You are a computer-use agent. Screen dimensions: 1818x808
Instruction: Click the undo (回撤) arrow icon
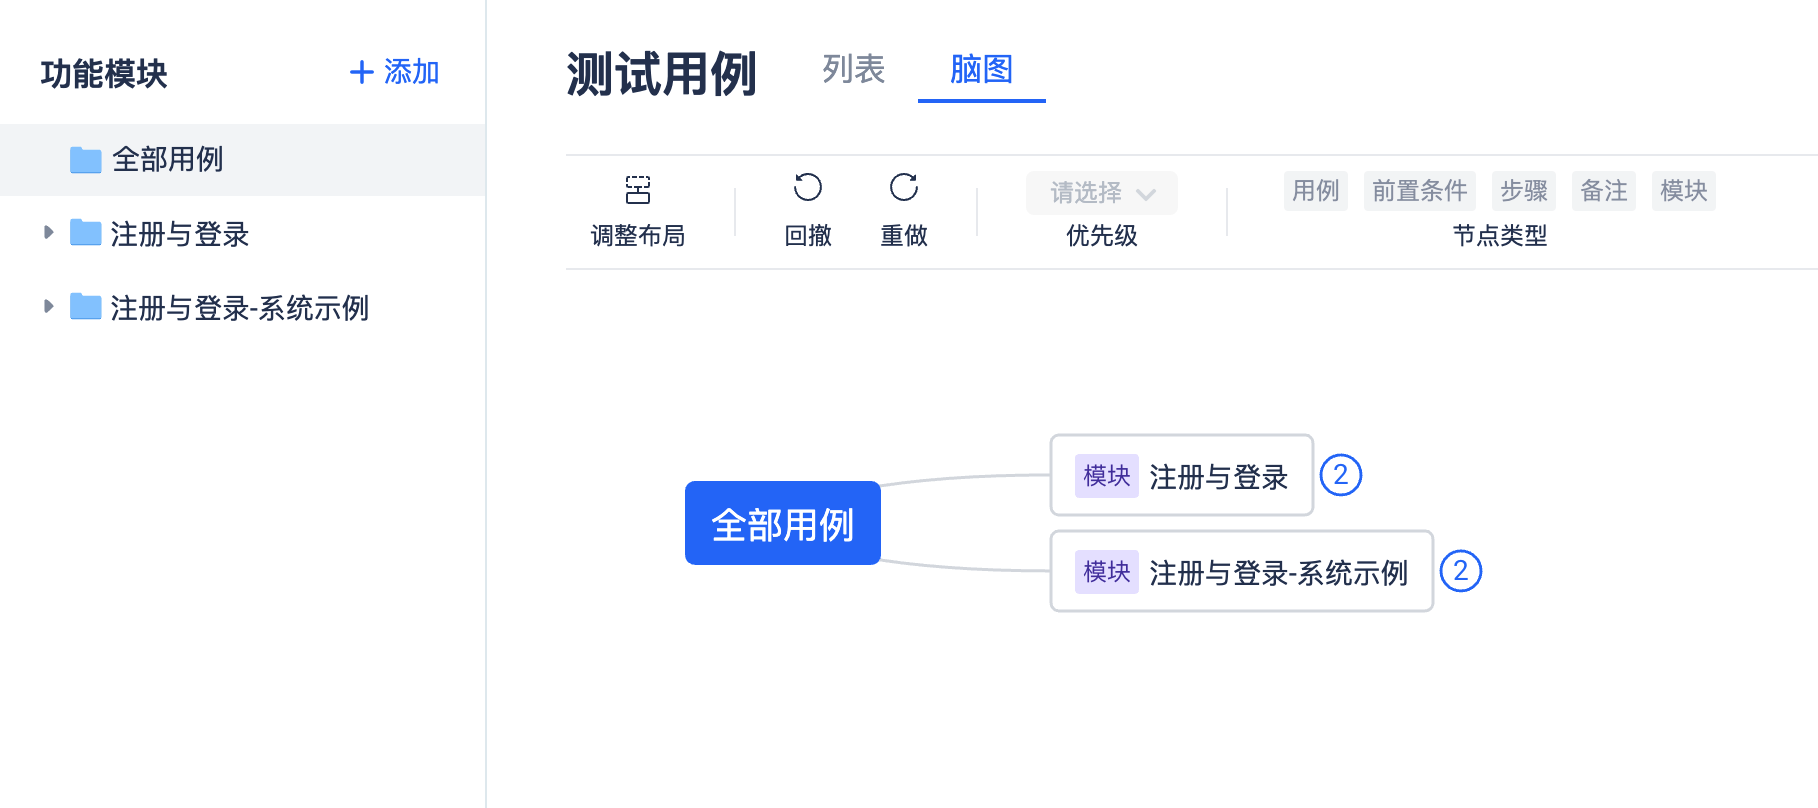(807, 187)
